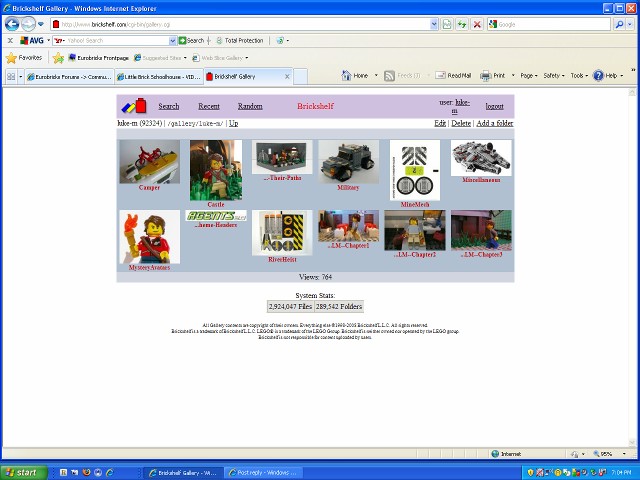Switch to the Little Brick Schoolhouse tab
Image resolution: width=640 pixels, height=480 pixels.
pos(159,76)
